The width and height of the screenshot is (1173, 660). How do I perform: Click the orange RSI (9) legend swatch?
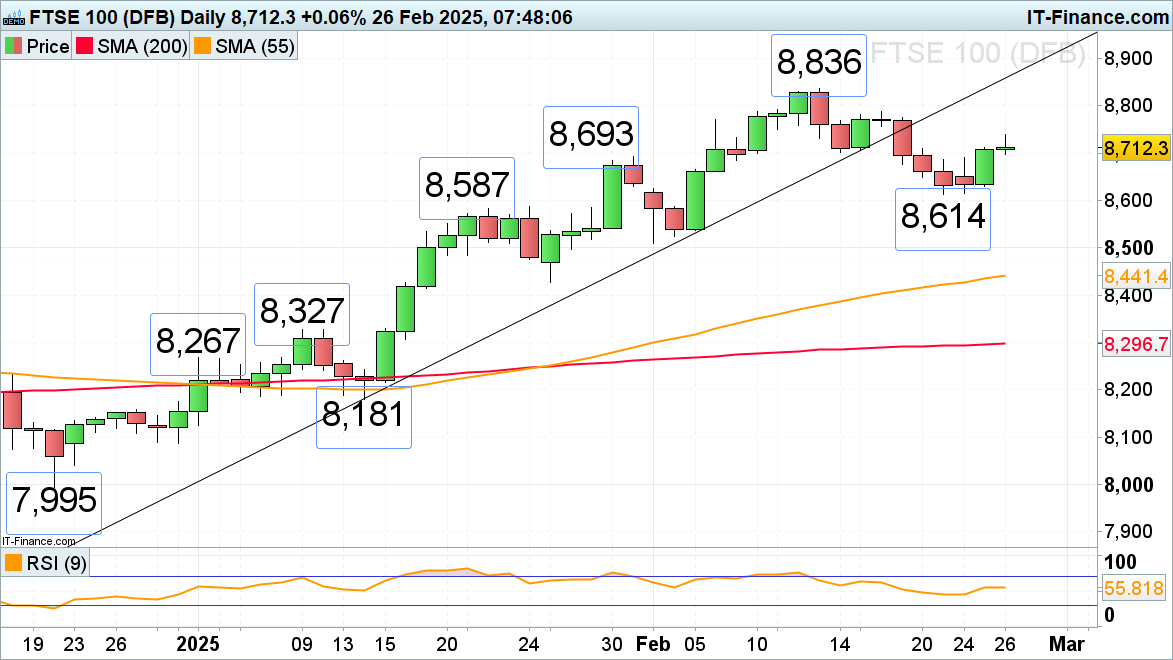click(x=13, y=564)
